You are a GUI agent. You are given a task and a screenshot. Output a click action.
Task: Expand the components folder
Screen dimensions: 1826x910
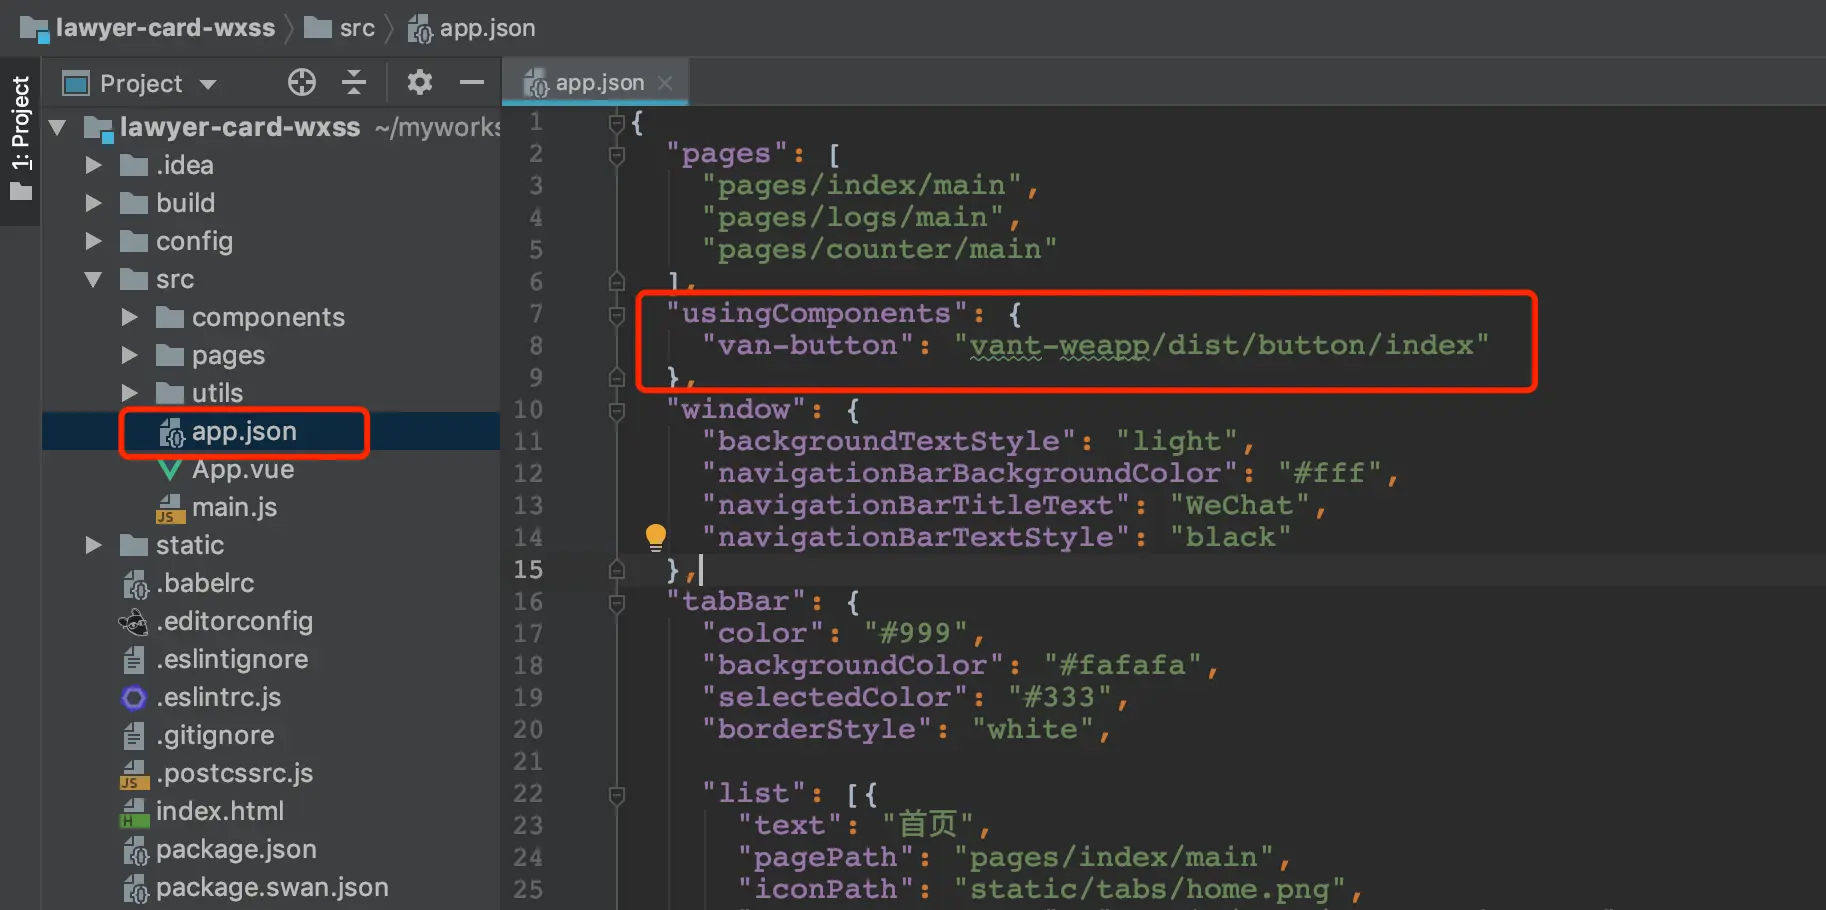tap(130, 317)
